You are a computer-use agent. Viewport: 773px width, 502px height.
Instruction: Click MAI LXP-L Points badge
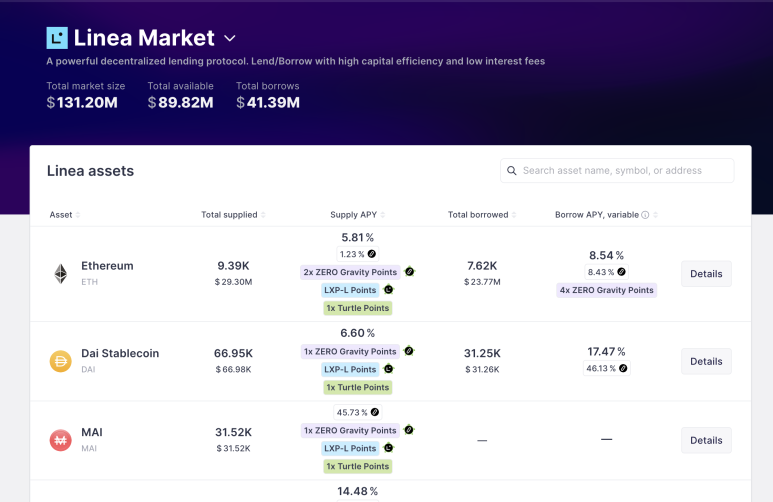pos(350,448)
